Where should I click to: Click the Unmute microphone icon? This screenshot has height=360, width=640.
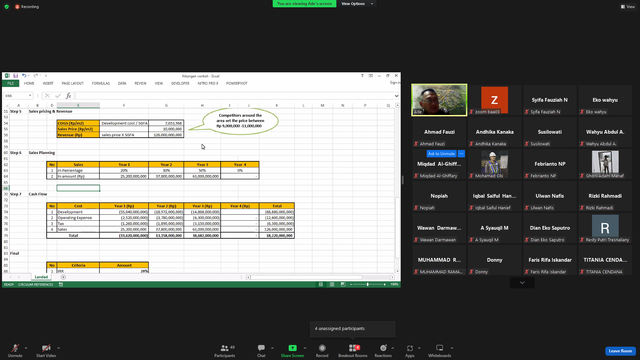[x=15, y=348]
